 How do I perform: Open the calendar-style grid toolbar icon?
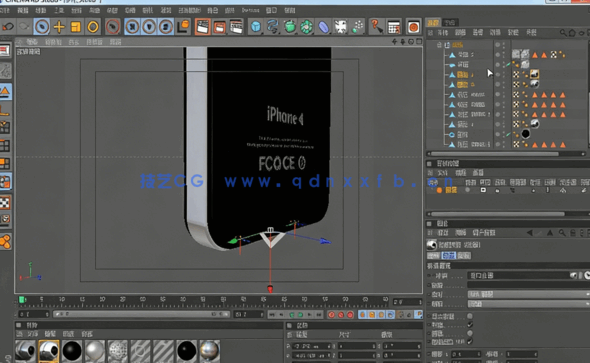pyautogui.click(x=394, y=27)
